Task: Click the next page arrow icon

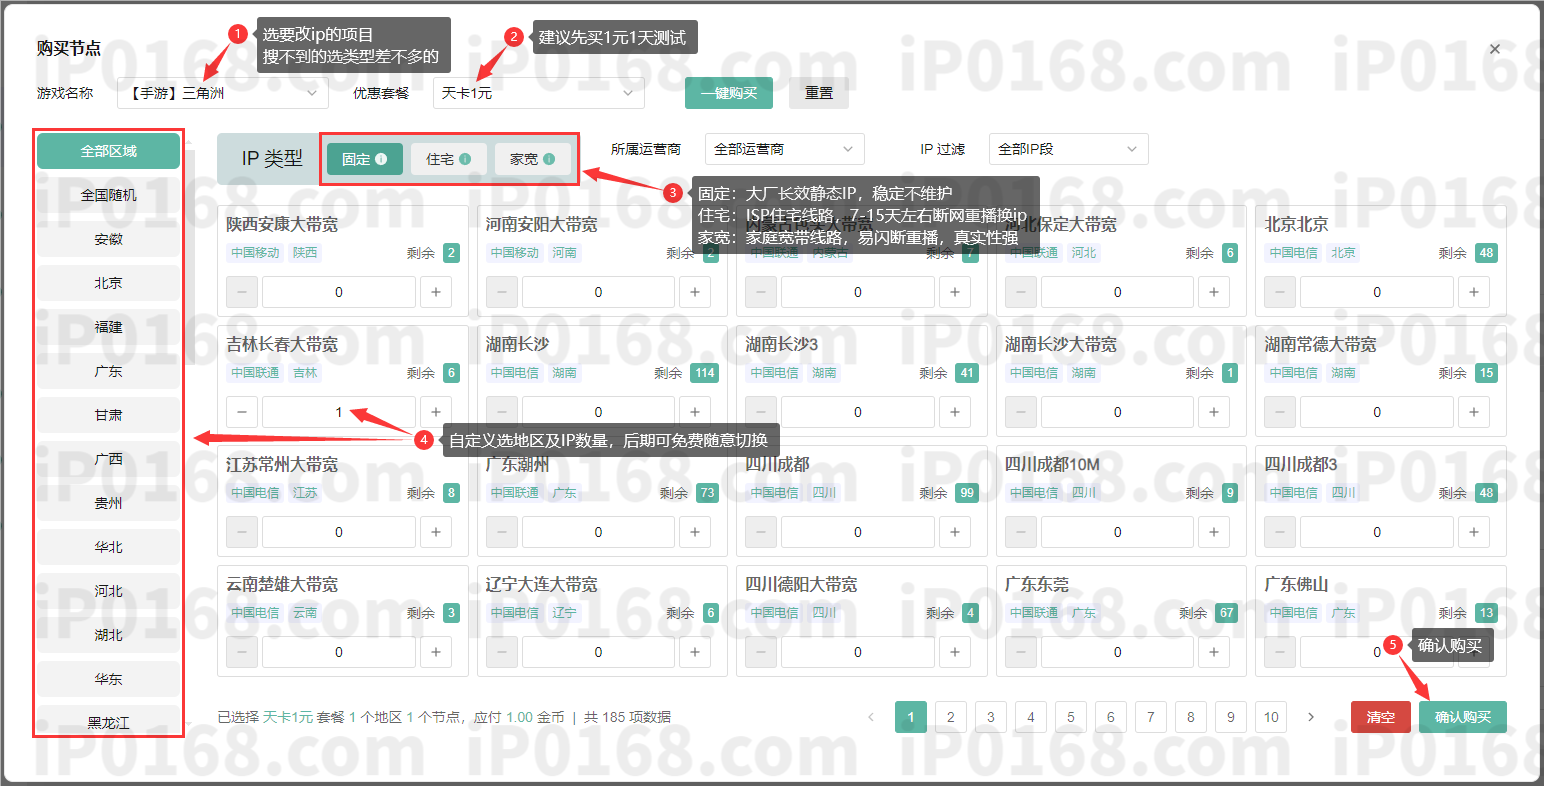Action: tap(1311, 716)
